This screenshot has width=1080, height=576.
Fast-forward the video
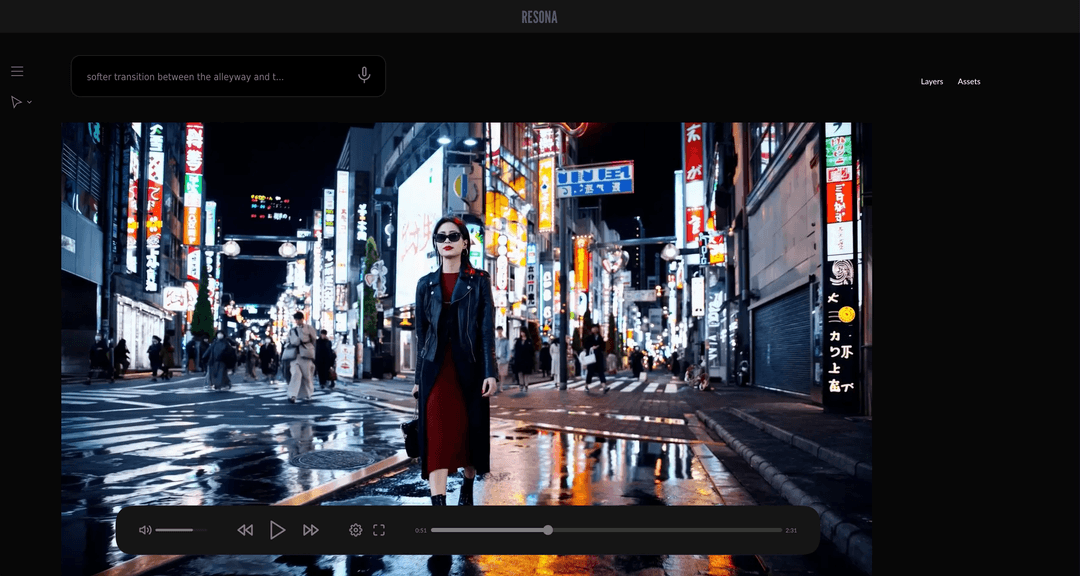(x=311, y=530)
